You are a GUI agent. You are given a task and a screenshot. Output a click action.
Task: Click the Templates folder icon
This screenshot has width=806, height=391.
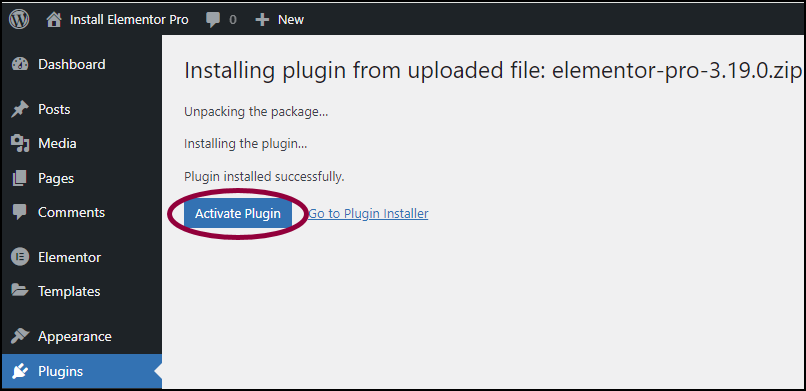click(x=20, y=291)
